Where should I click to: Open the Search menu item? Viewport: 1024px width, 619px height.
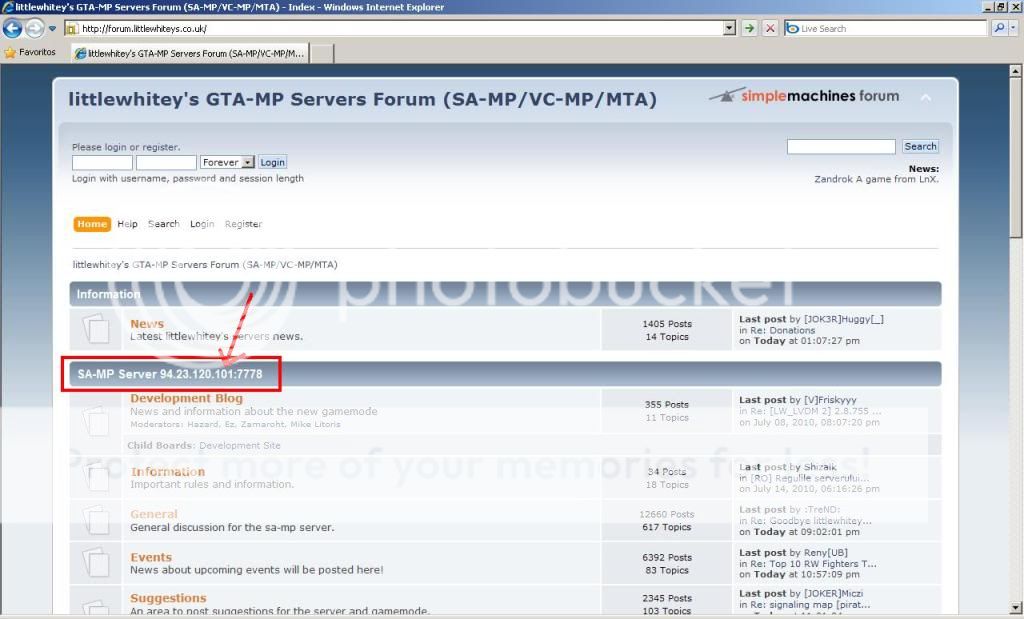163,224
